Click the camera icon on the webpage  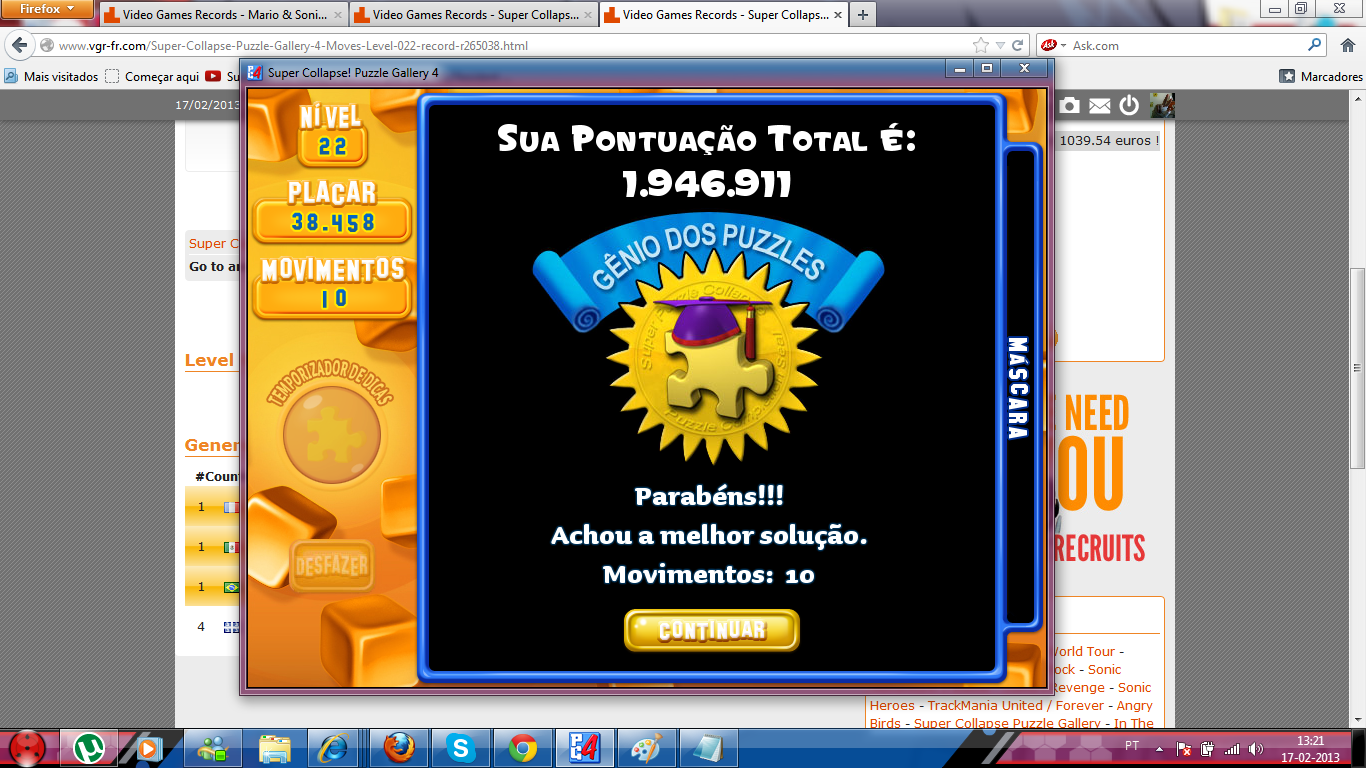(1069, 106)
